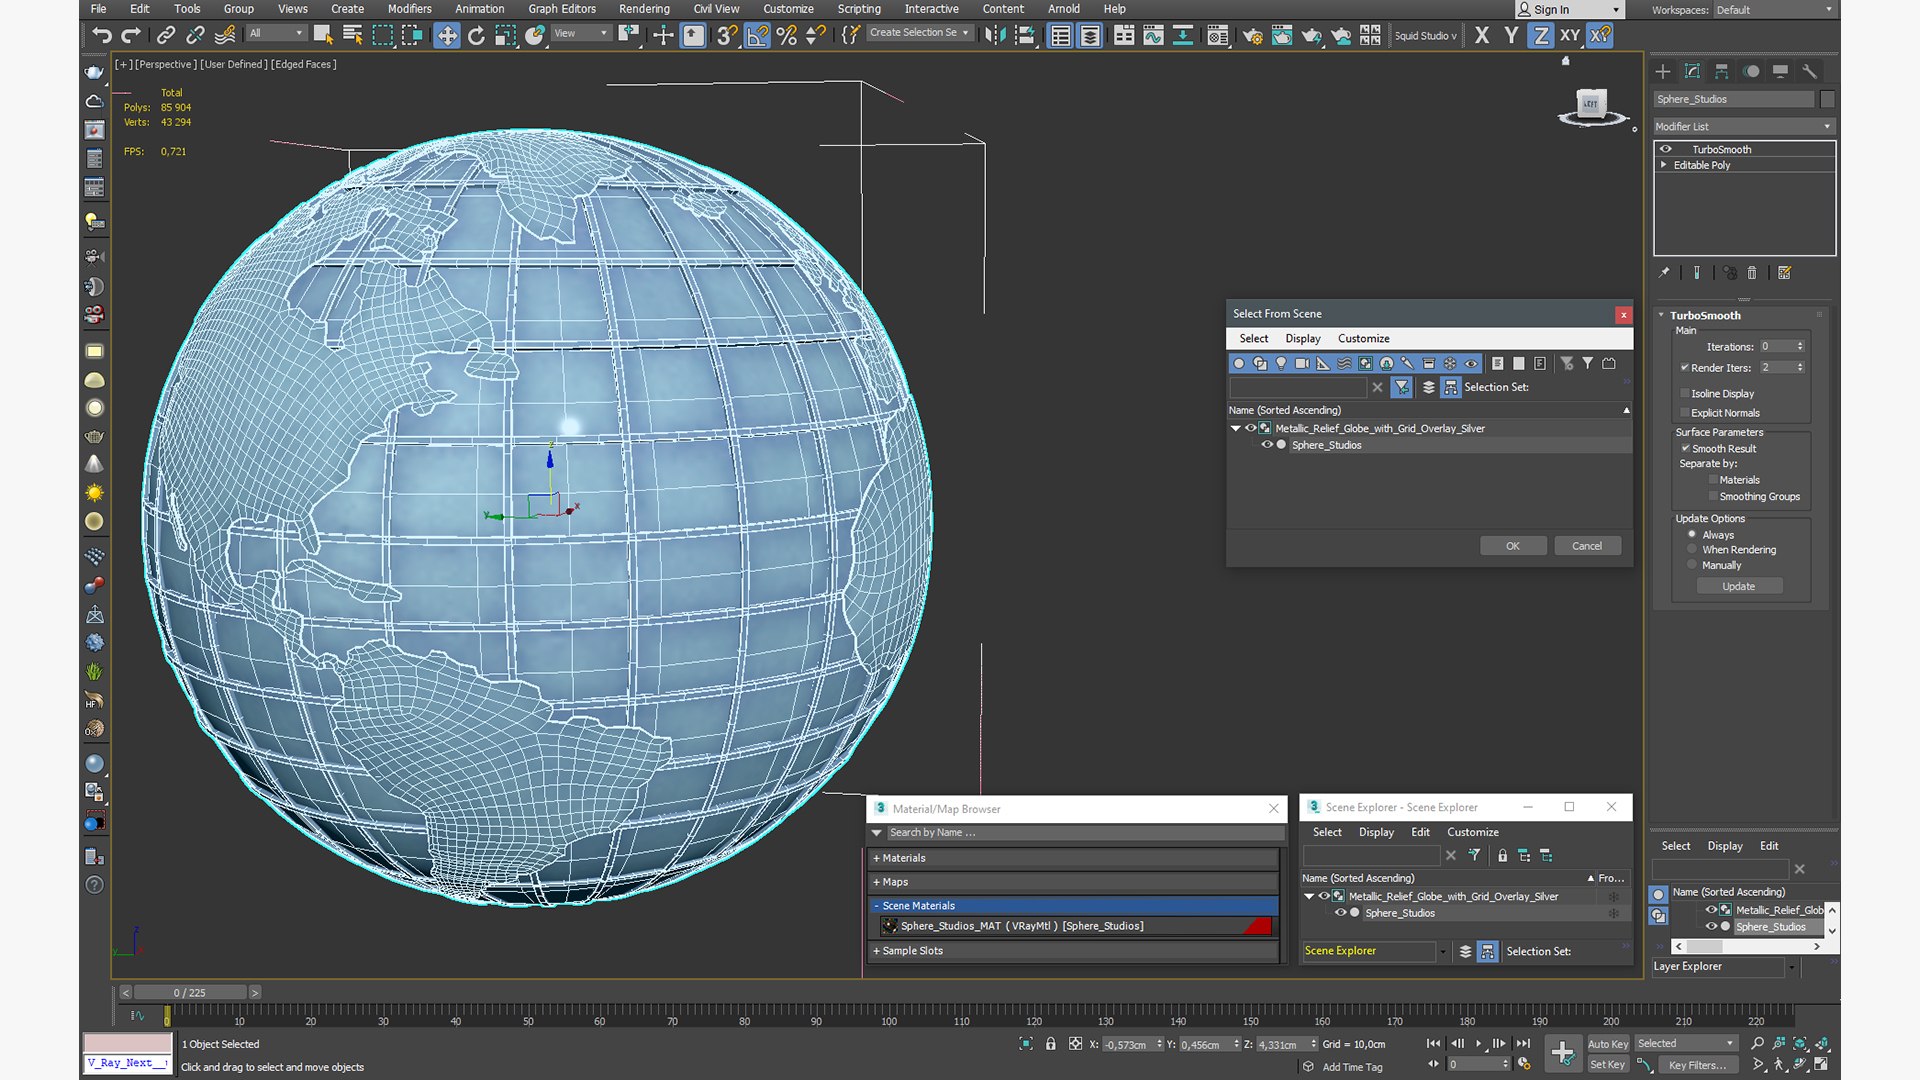Open the View reference coordinate dropdown
The image size is (1920, 1080).
[x=580, y=34]
